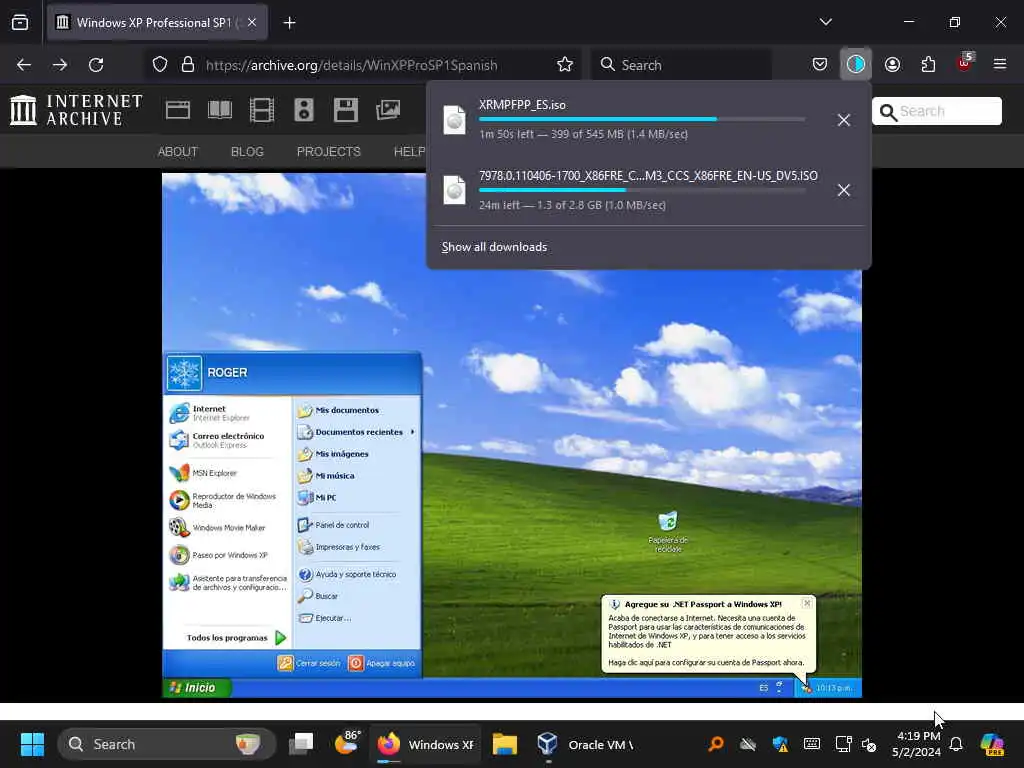Open tracking protection shield icon
Screen dimensions: 1024x768
(x=160, y=65)
